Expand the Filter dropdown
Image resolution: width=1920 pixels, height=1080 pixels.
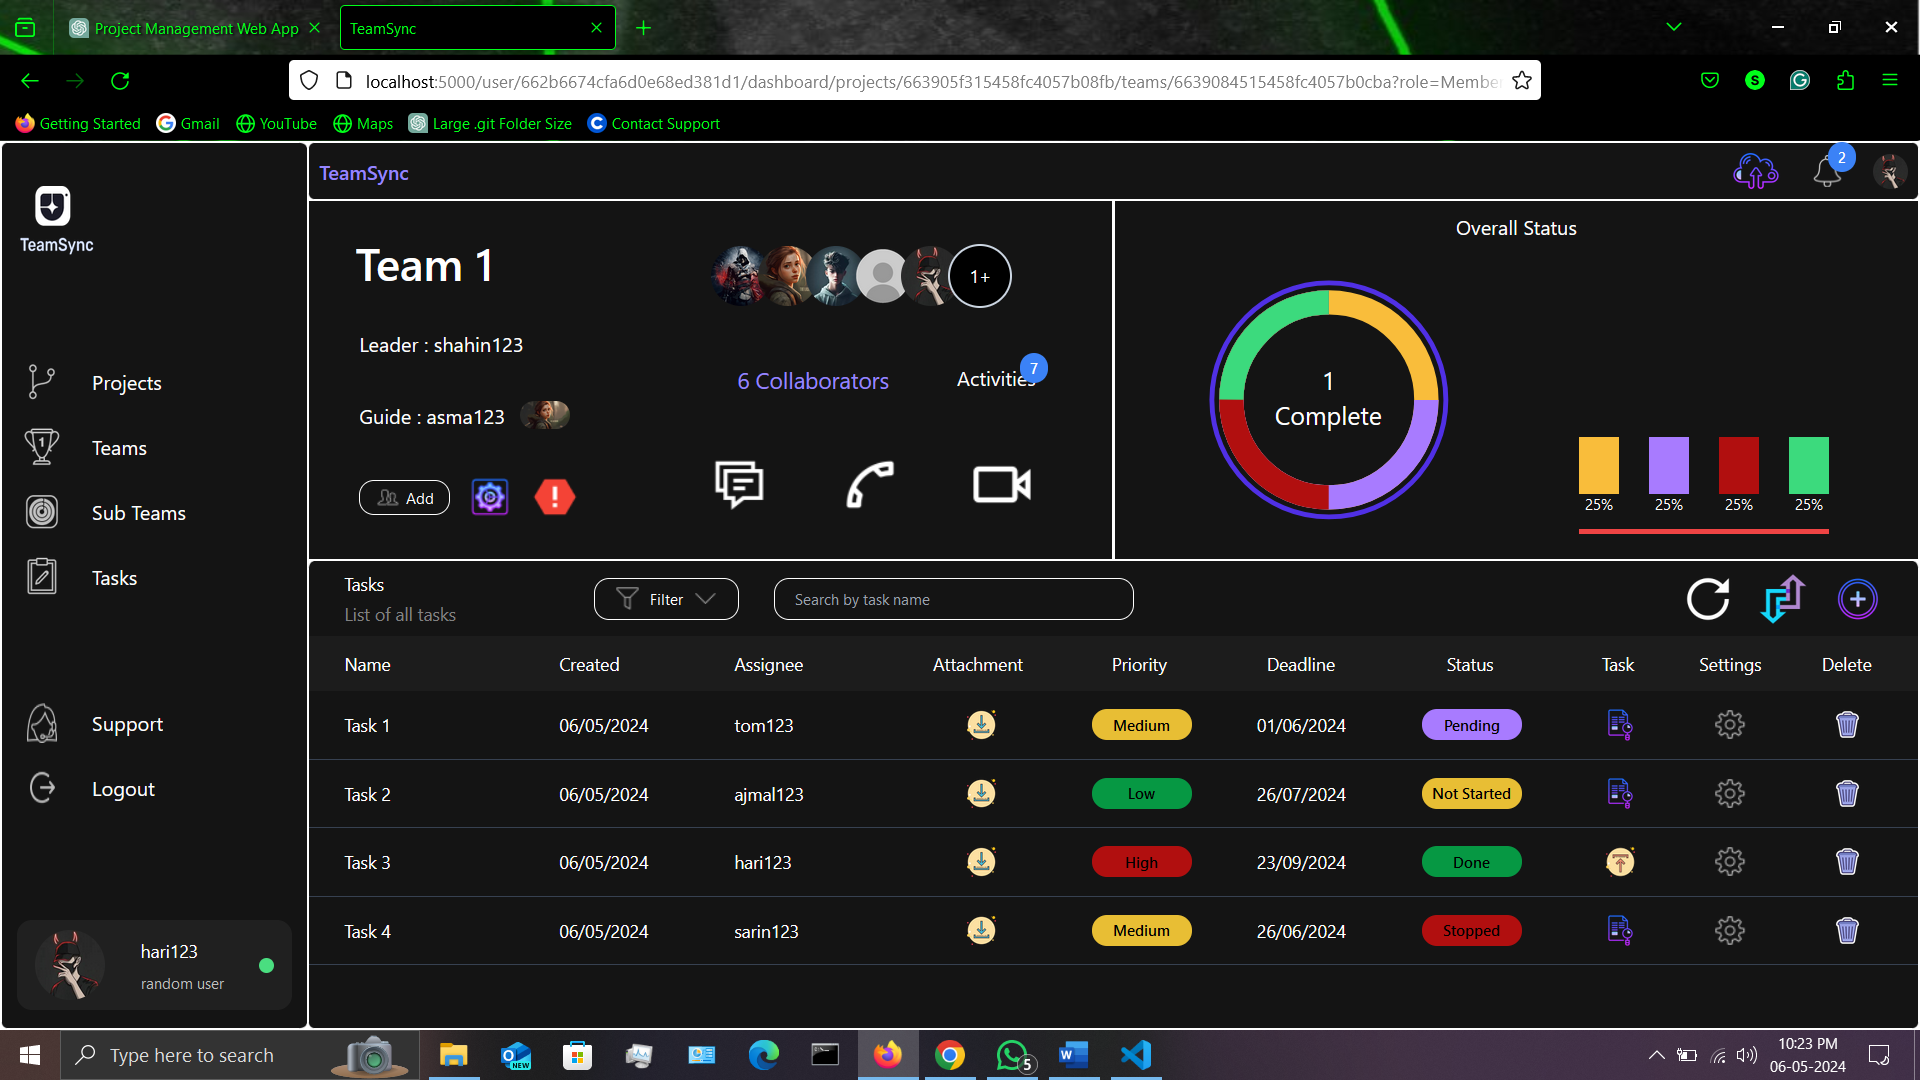666,599
